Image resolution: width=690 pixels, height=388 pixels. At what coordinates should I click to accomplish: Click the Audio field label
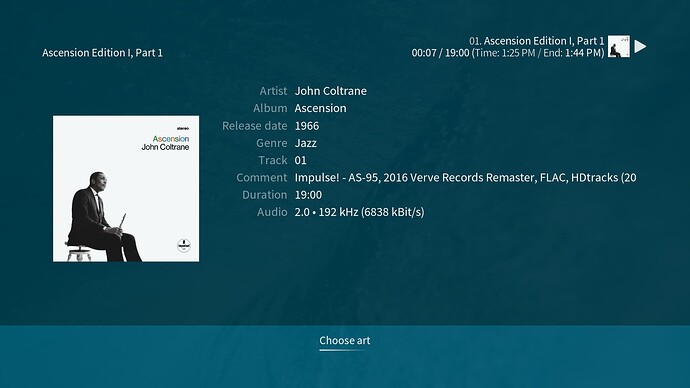(x=272, y=212)
